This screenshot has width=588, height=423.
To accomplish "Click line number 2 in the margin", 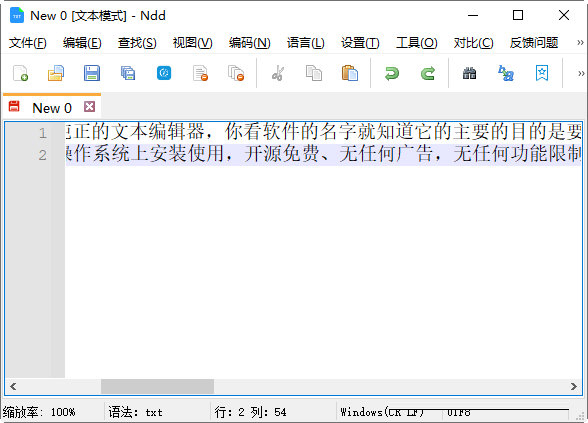I will pos(43,155).
